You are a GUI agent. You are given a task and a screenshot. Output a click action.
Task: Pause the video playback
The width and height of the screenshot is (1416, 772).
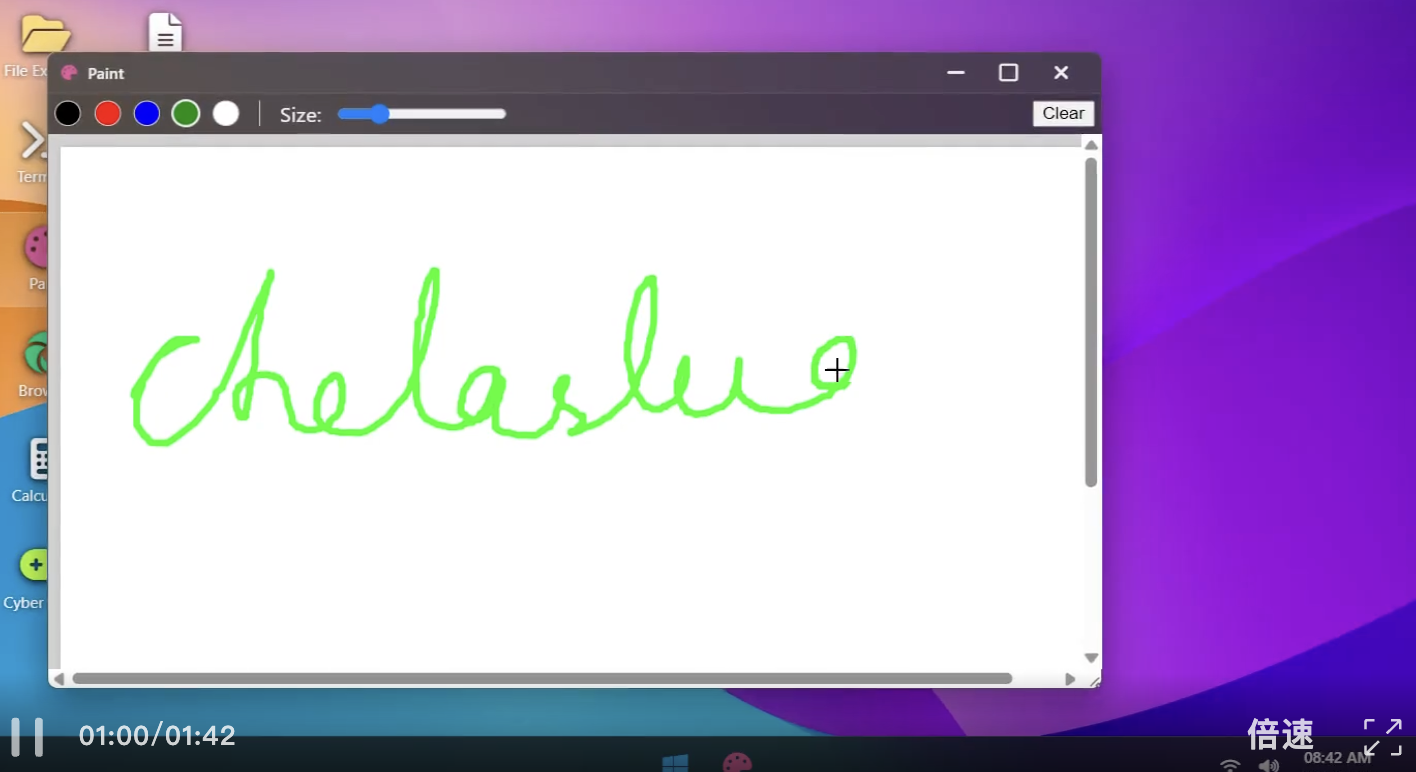[x=27, y=737]
